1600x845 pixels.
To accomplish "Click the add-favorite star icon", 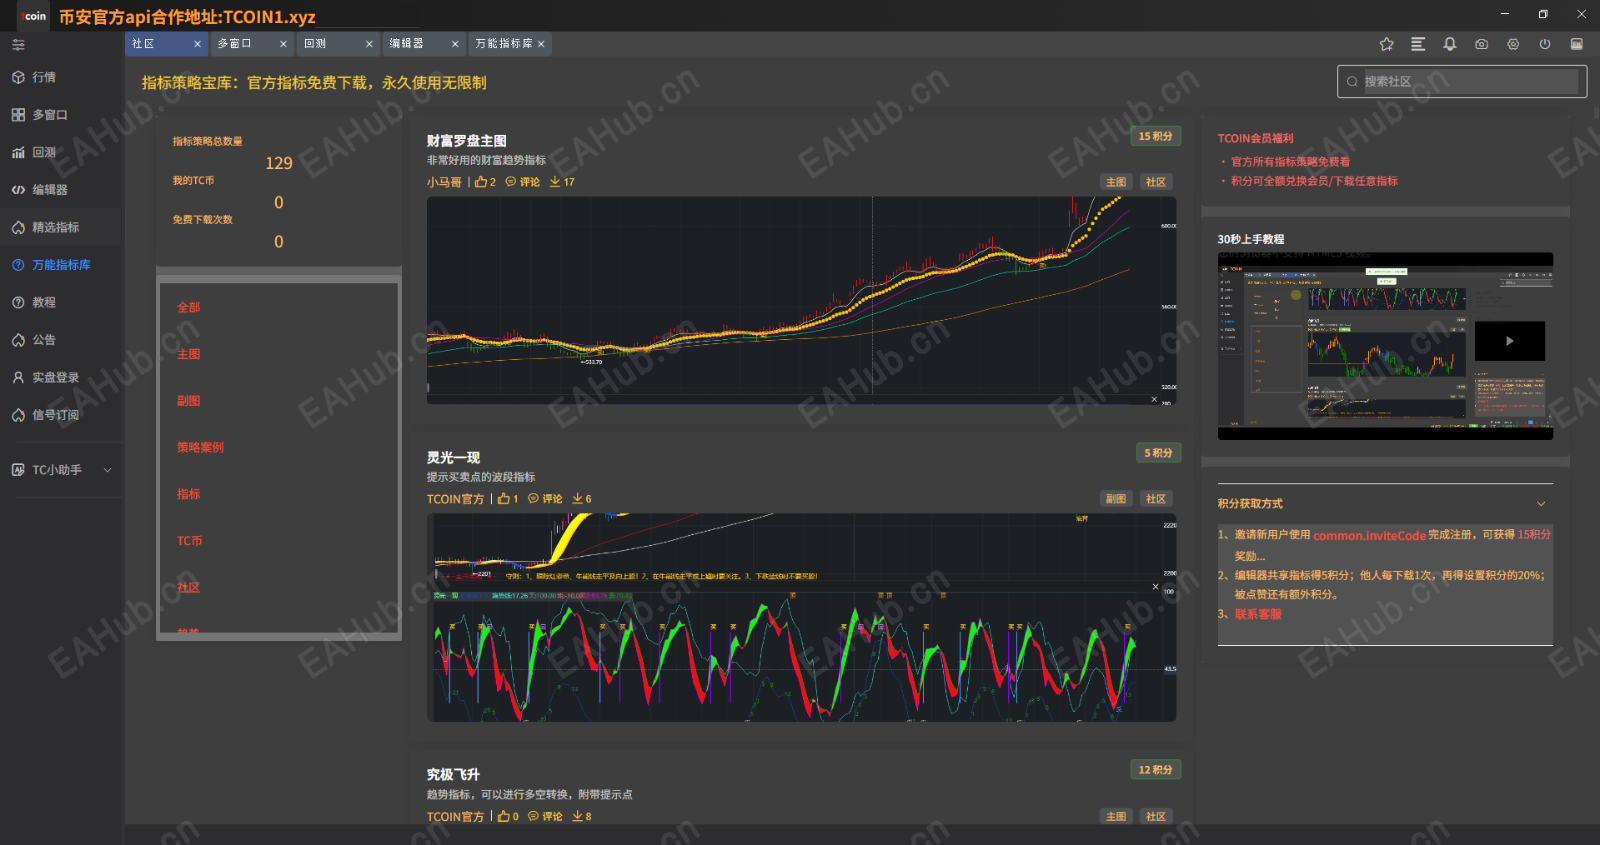I will click(1386, 44).
